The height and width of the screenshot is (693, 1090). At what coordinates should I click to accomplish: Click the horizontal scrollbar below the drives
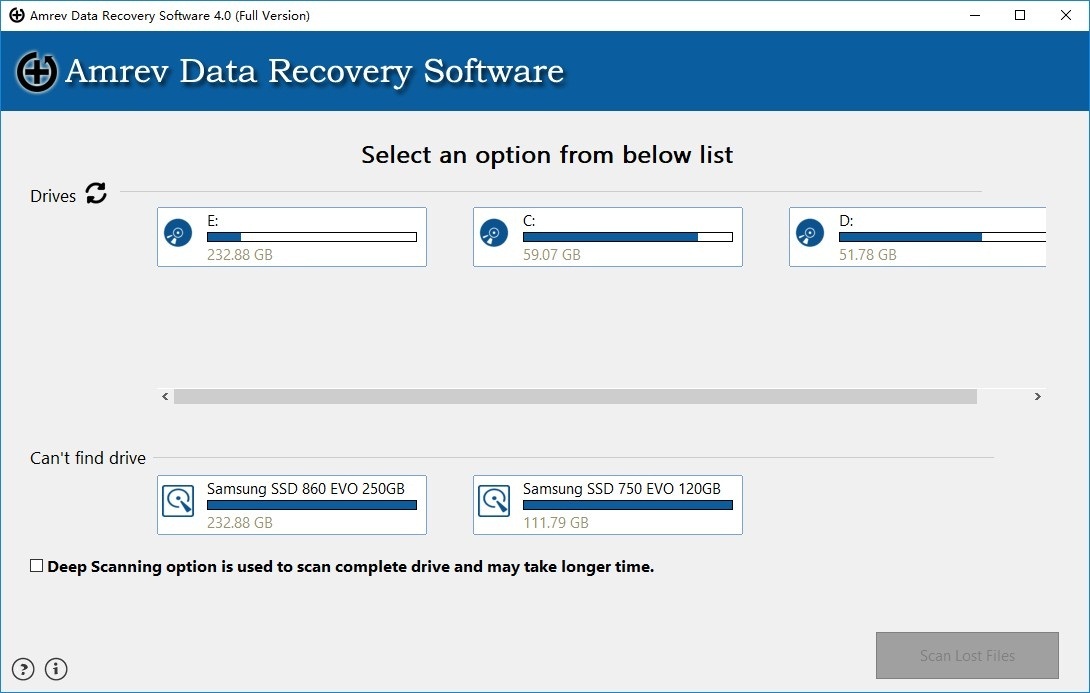tap(575, 396)
